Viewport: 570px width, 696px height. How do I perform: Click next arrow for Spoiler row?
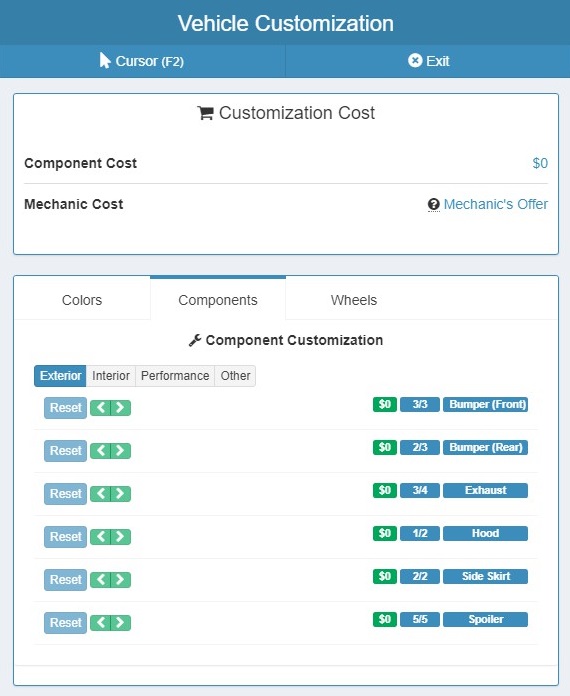(121, 623)
